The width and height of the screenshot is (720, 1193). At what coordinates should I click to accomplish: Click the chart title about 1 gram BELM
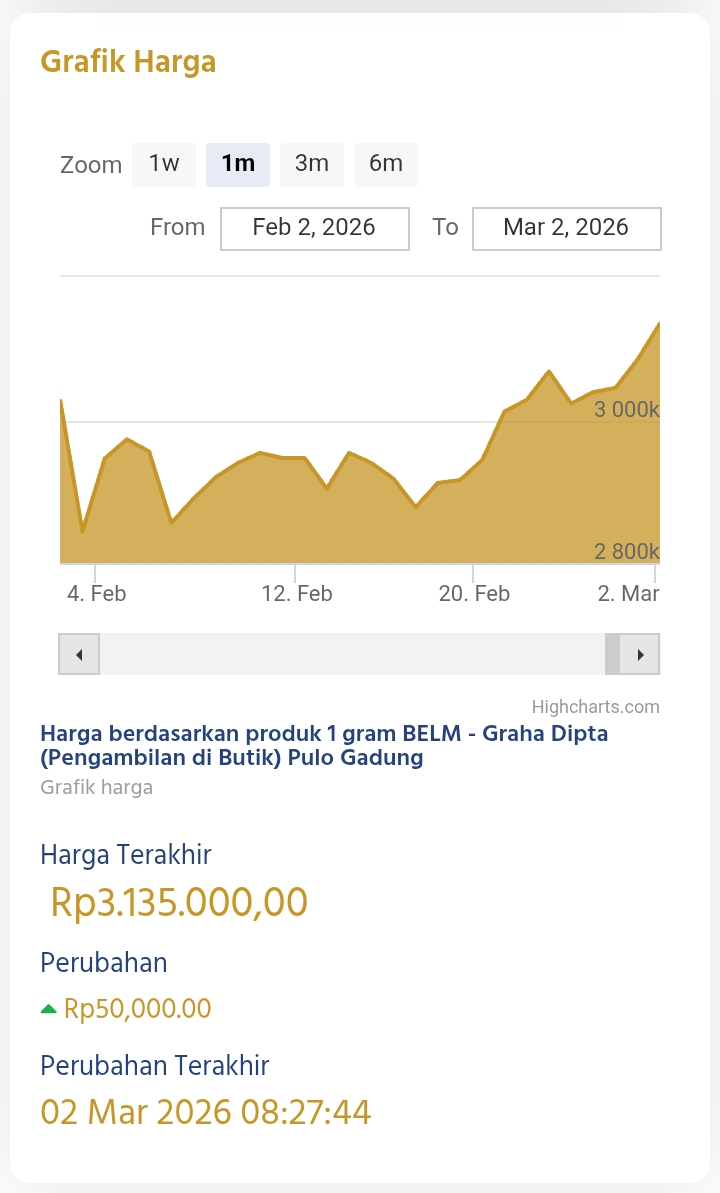324,745
